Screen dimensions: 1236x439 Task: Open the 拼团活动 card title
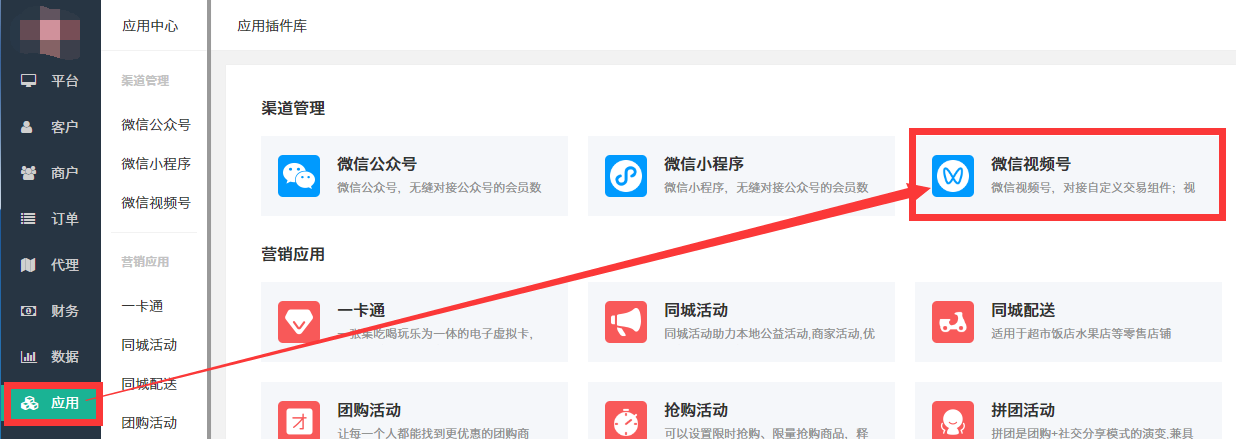(1023, 410)
